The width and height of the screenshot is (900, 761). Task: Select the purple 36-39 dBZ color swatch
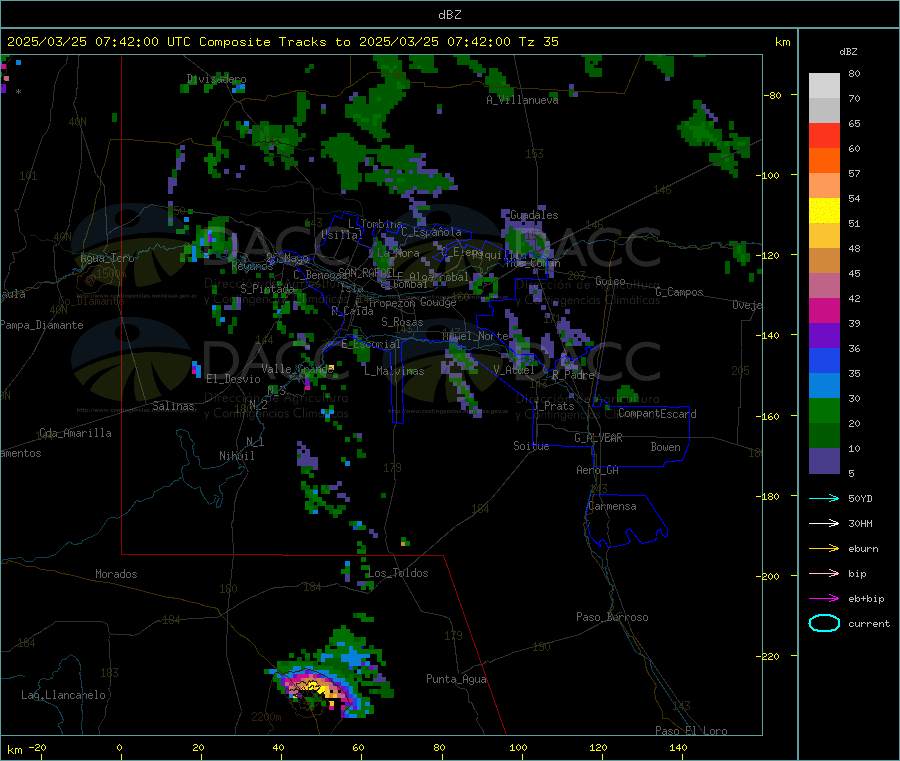824,336
